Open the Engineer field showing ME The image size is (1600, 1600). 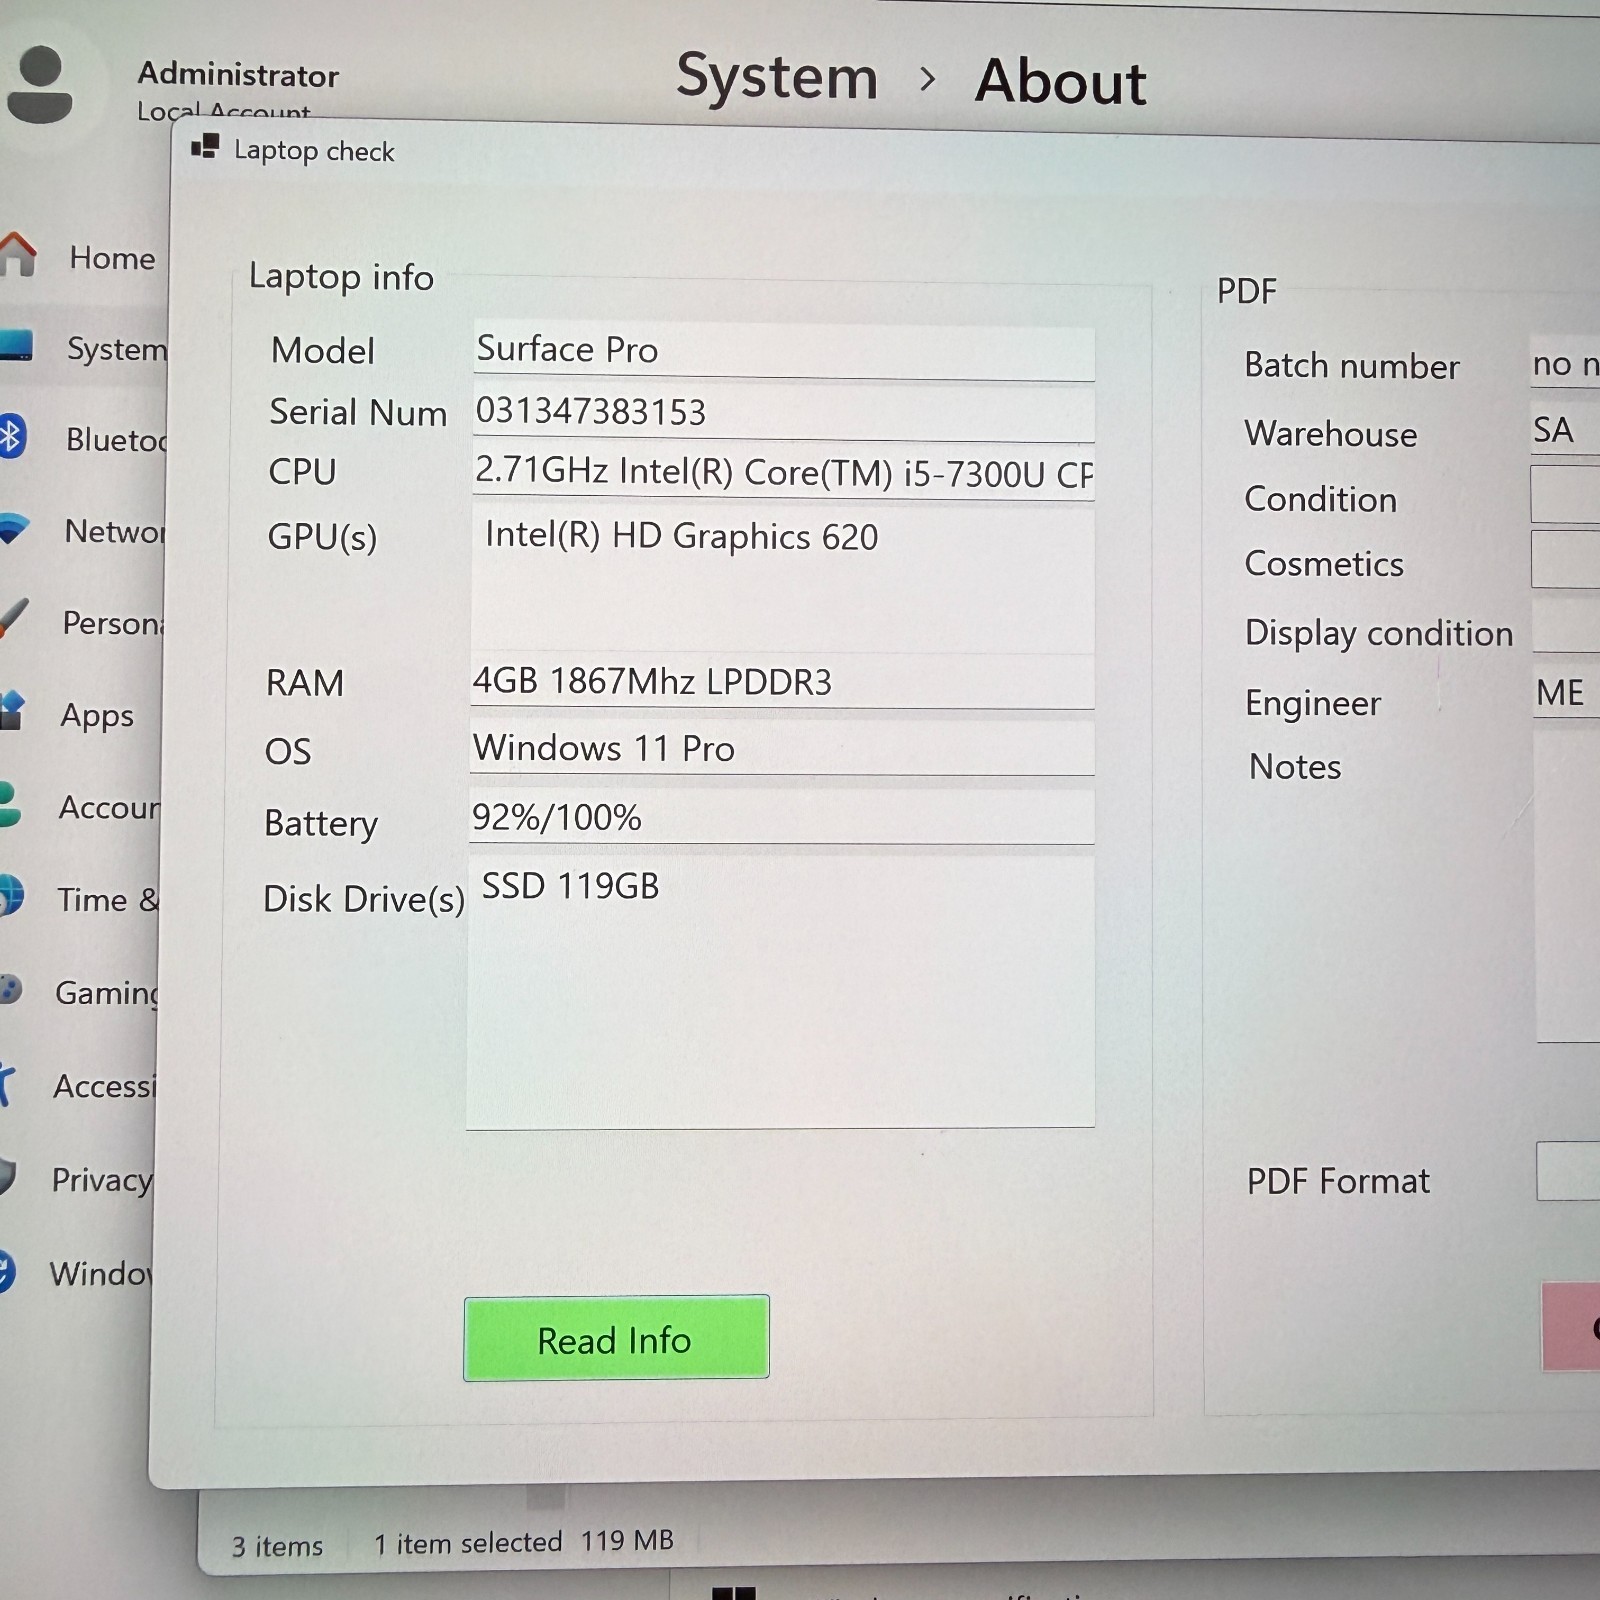click(x=1567, y=693)
